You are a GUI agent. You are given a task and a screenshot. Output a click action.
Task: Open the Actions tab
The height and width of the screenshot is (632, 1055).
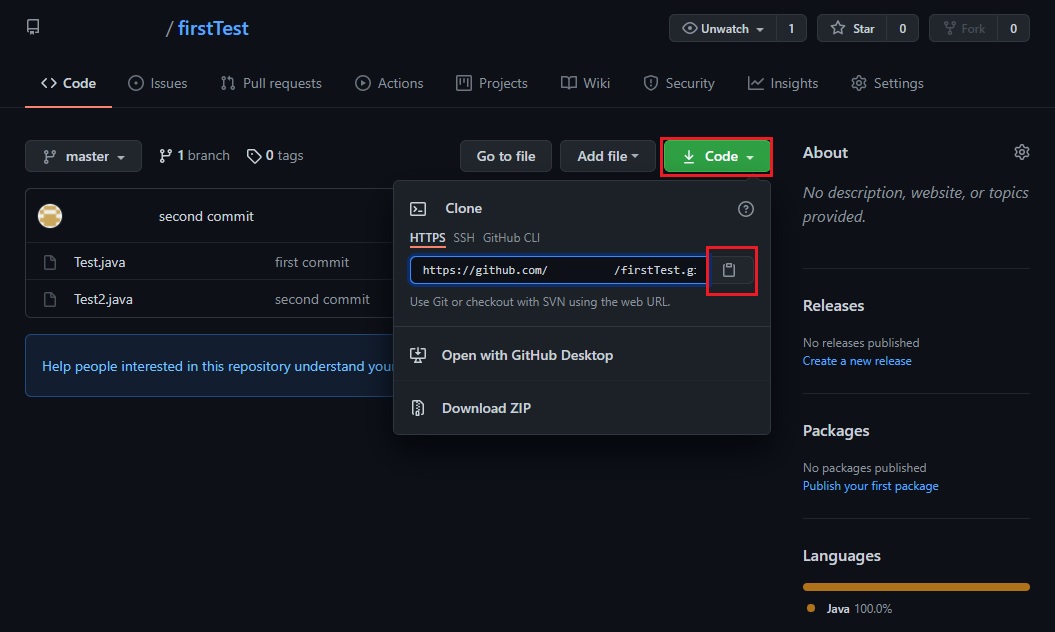pos(389,83)
